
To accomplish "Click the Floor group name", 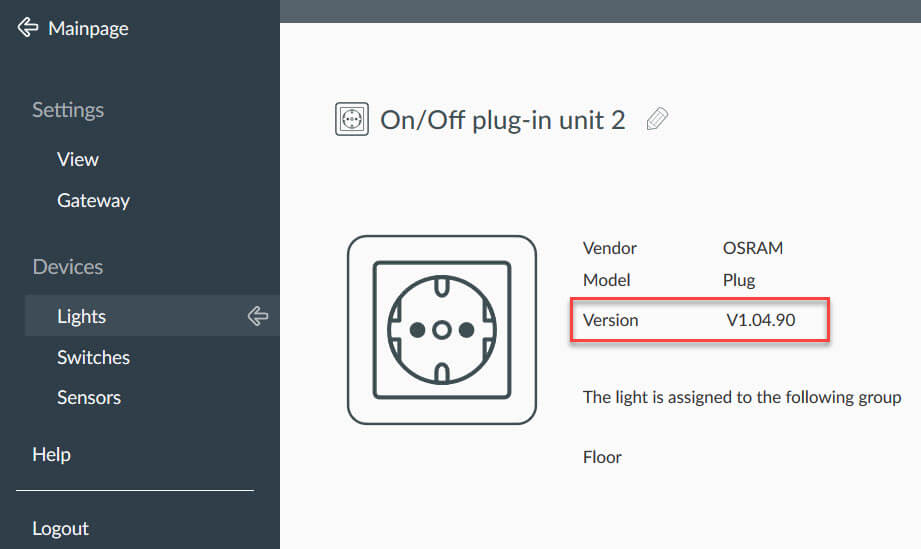I will point(602,457).
